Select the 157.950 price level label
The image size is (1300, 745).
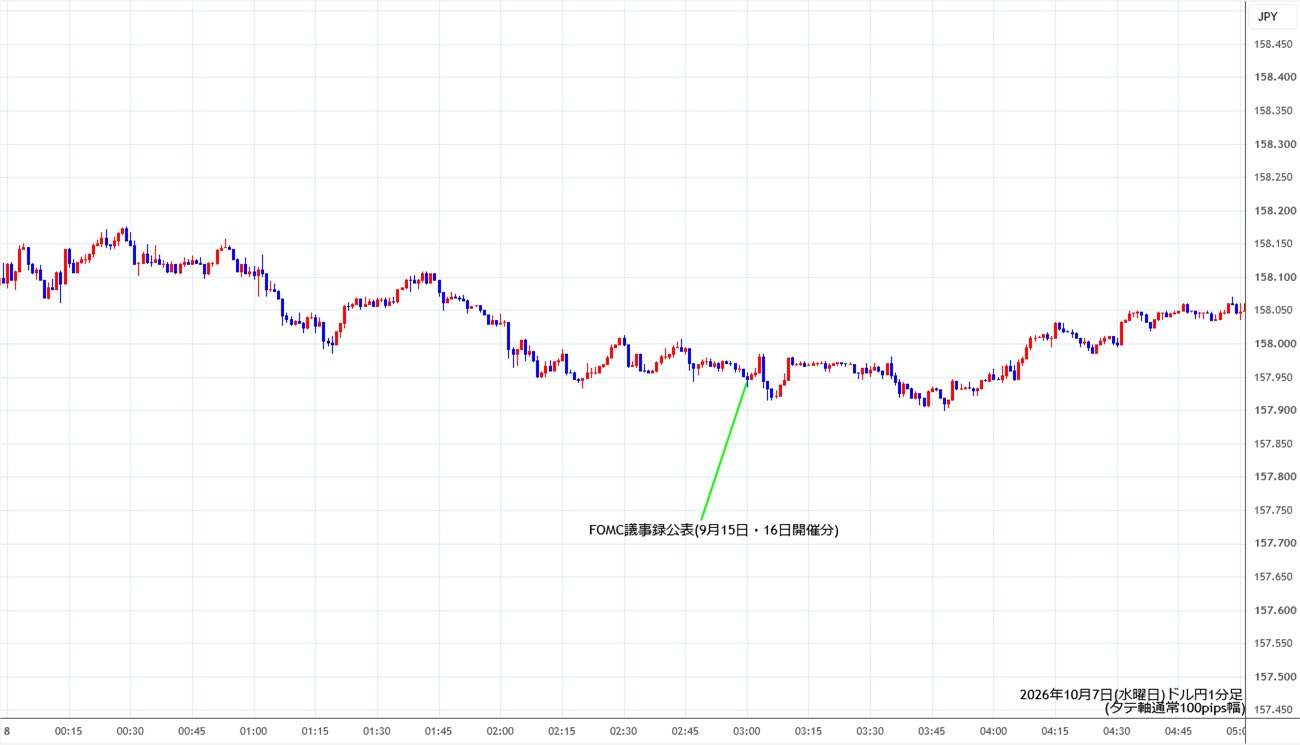[1273, 377]
